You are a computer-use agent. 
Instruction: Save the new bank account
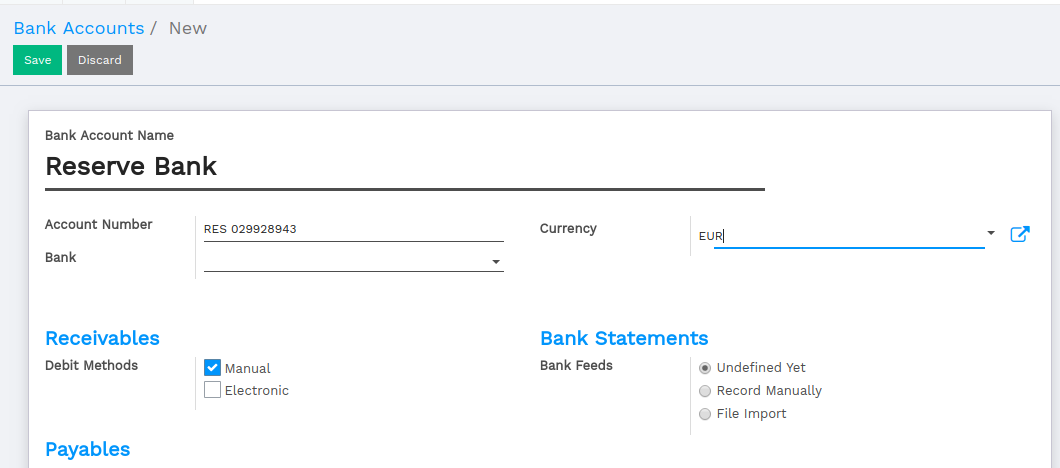(x=38, y=60)
